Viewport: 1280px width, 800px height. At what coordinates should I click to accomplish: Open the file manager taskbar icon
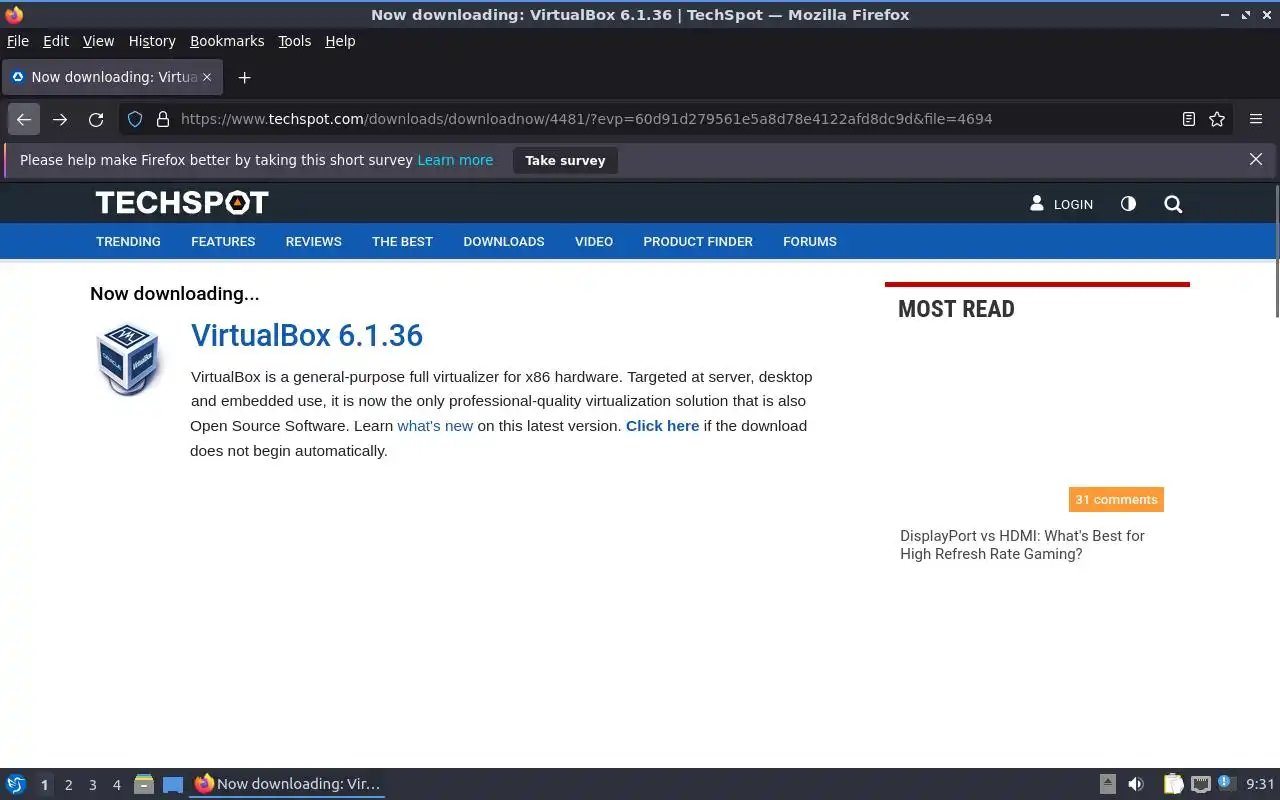[144, 784]
